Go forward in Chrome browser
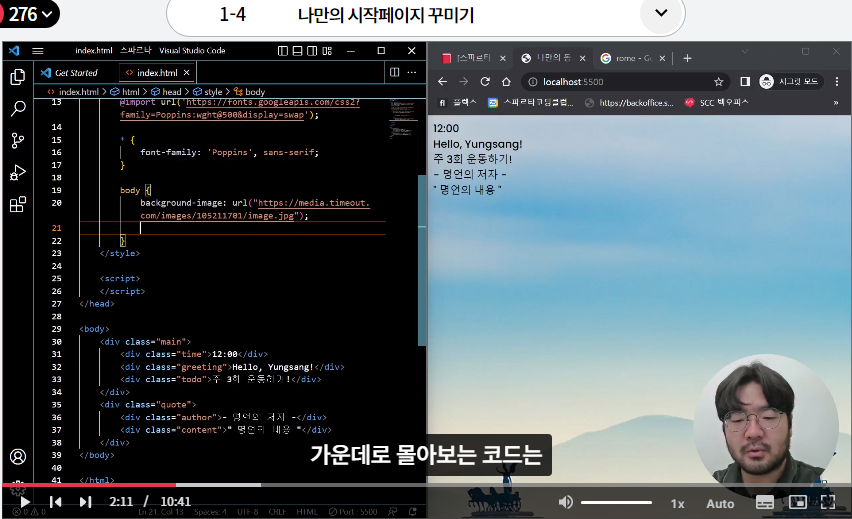Screen dimensions: 852x519 463,82
